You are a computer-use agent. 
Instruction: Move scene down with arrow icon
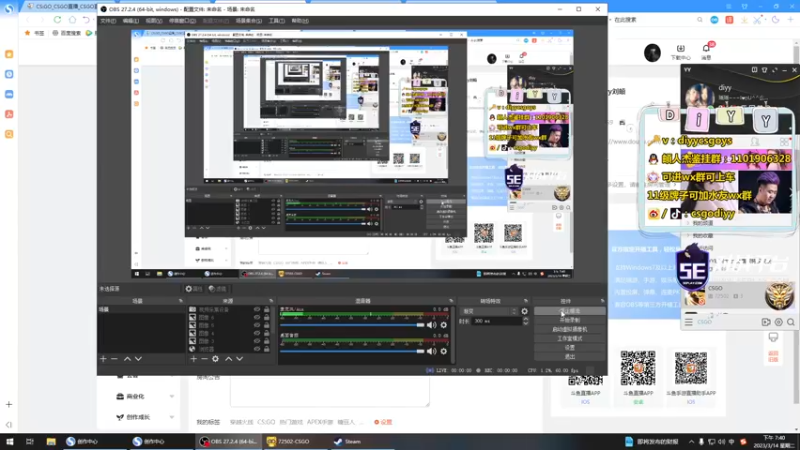[x=138, y=359]
